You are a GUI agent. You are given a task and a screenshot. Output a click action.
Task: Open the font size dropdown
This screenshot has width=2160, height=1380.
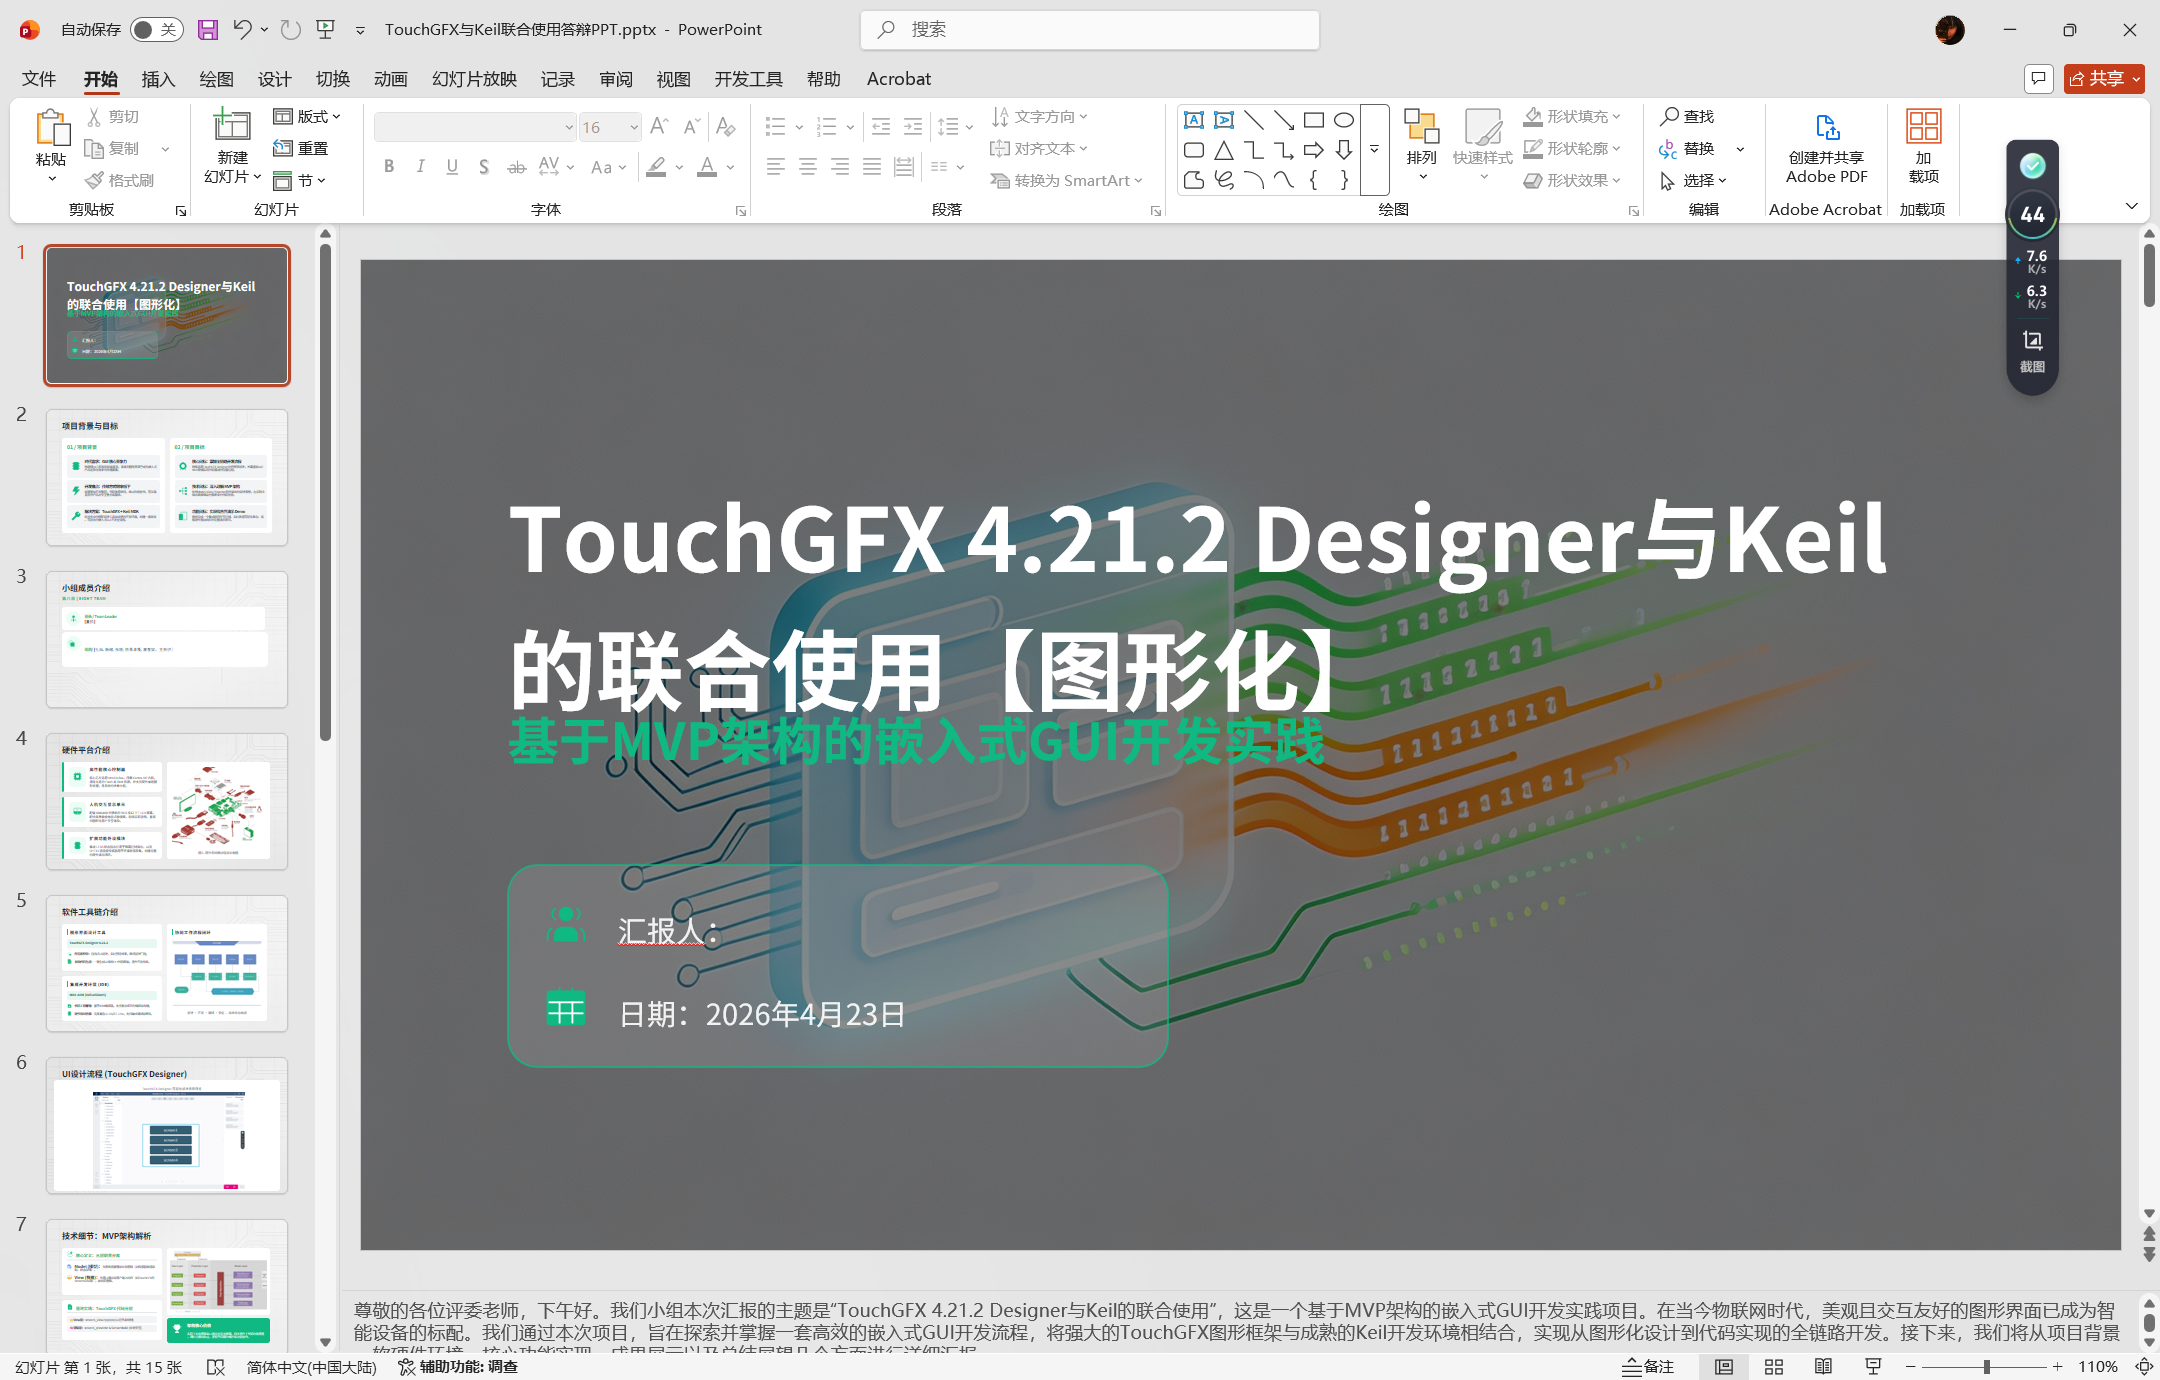(x=633, y=127)
